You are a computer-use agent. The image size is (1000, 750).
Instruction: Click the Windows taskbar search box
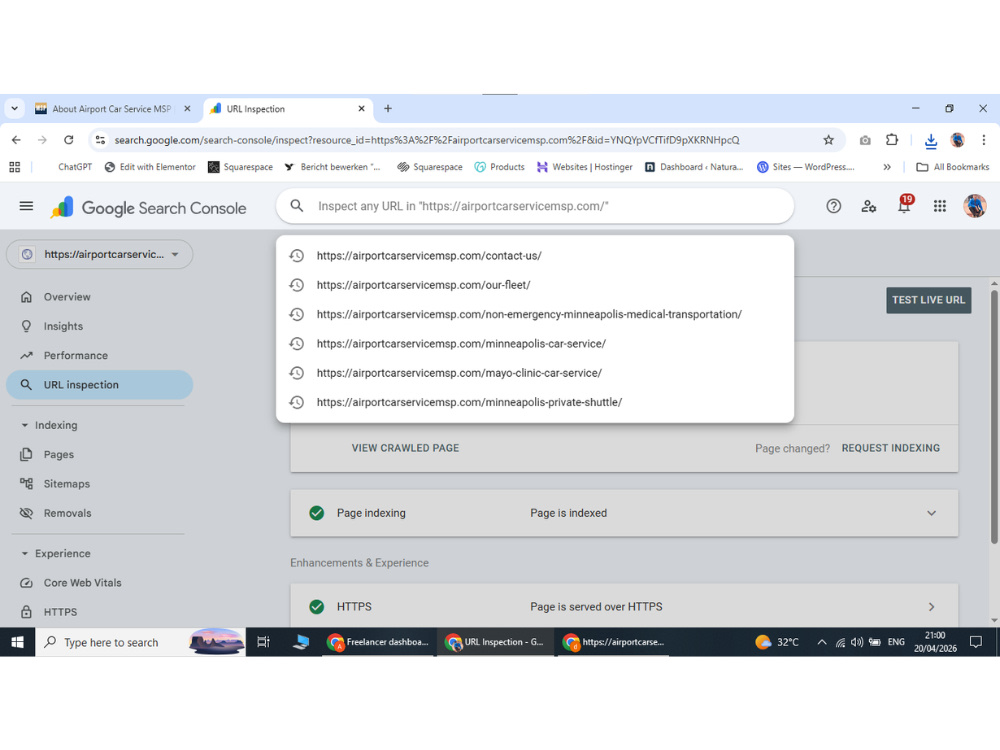click(140, 642)
